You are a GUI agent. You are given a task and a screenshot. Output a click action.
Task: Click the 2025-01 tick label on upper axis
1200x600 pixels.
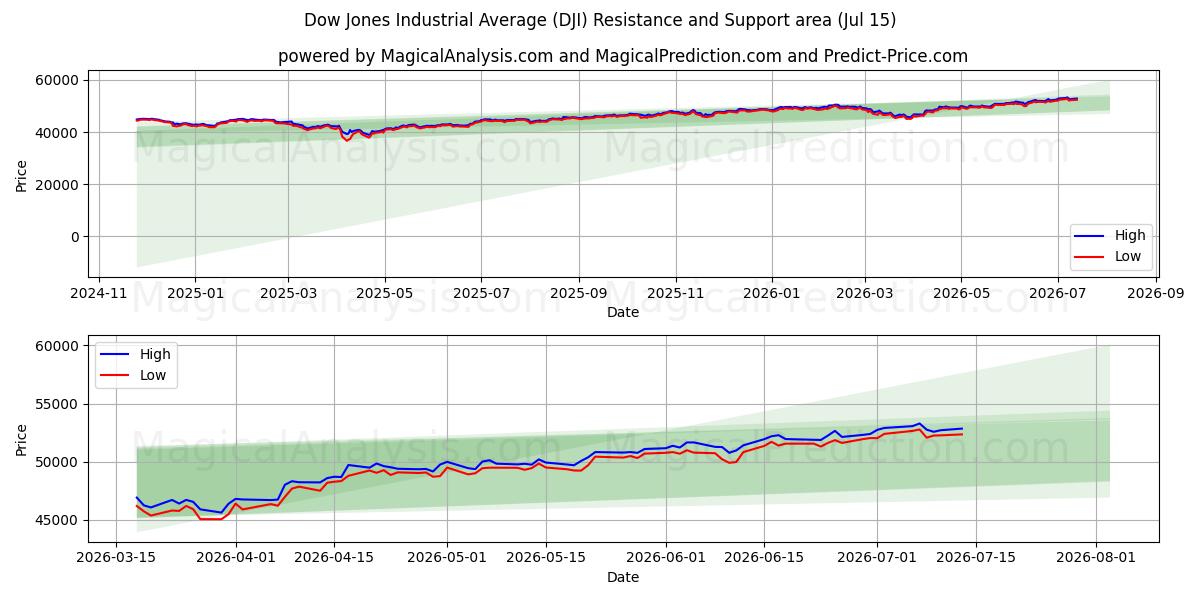(x=194, y=294)
